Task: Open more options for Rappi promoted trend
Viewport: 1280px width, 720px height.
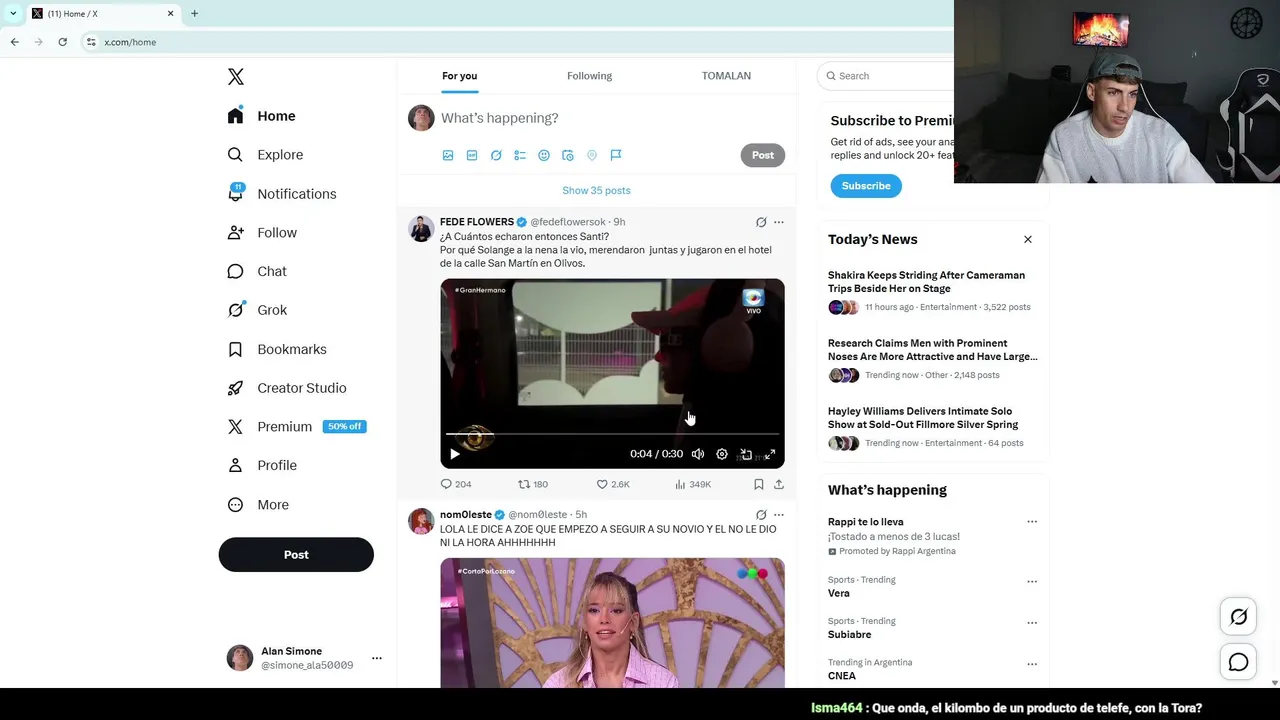Action: click(1032, 522)
